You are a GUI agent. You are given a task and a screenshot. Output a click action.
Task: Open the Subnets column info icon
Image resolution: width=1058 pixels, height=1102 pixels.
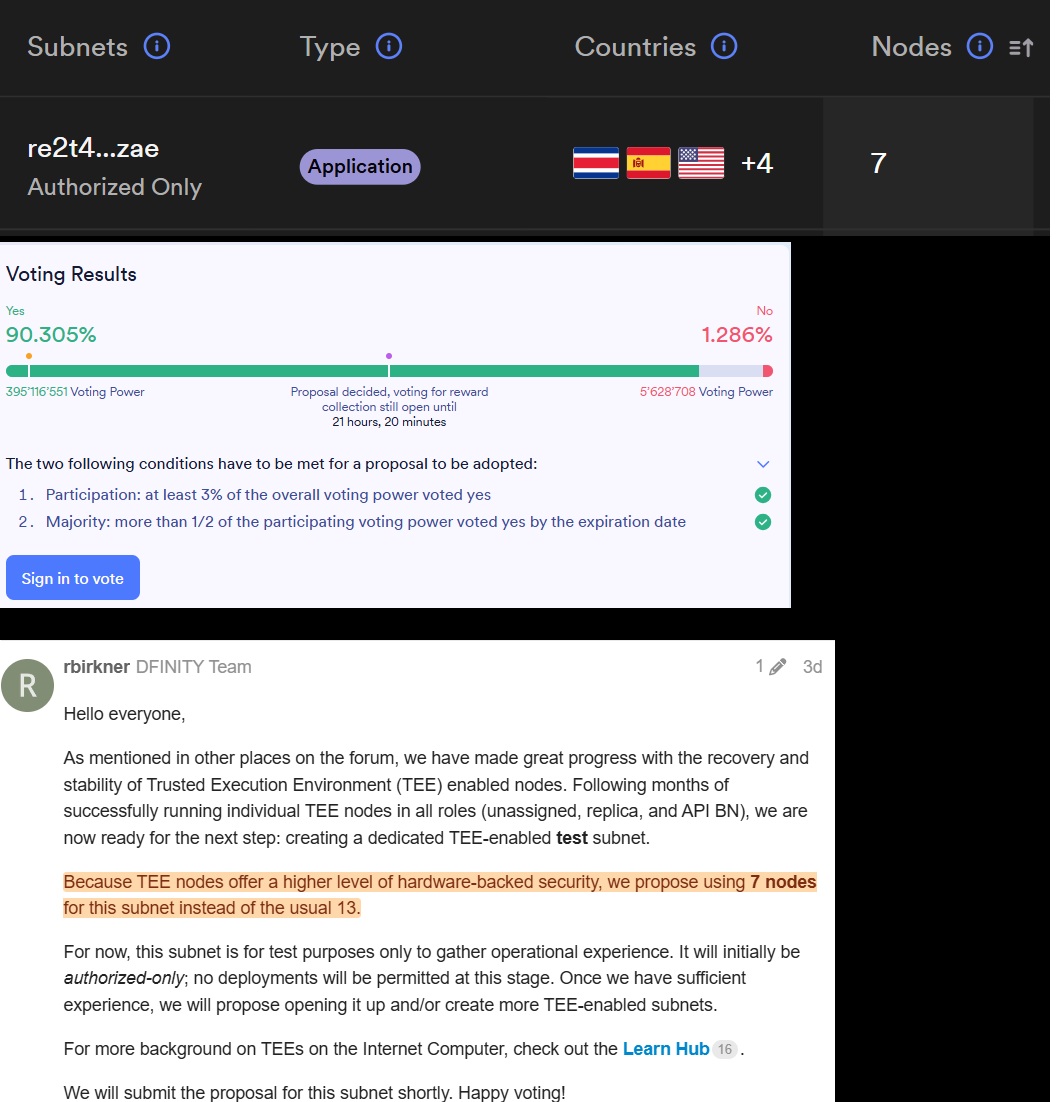point(157,46)
